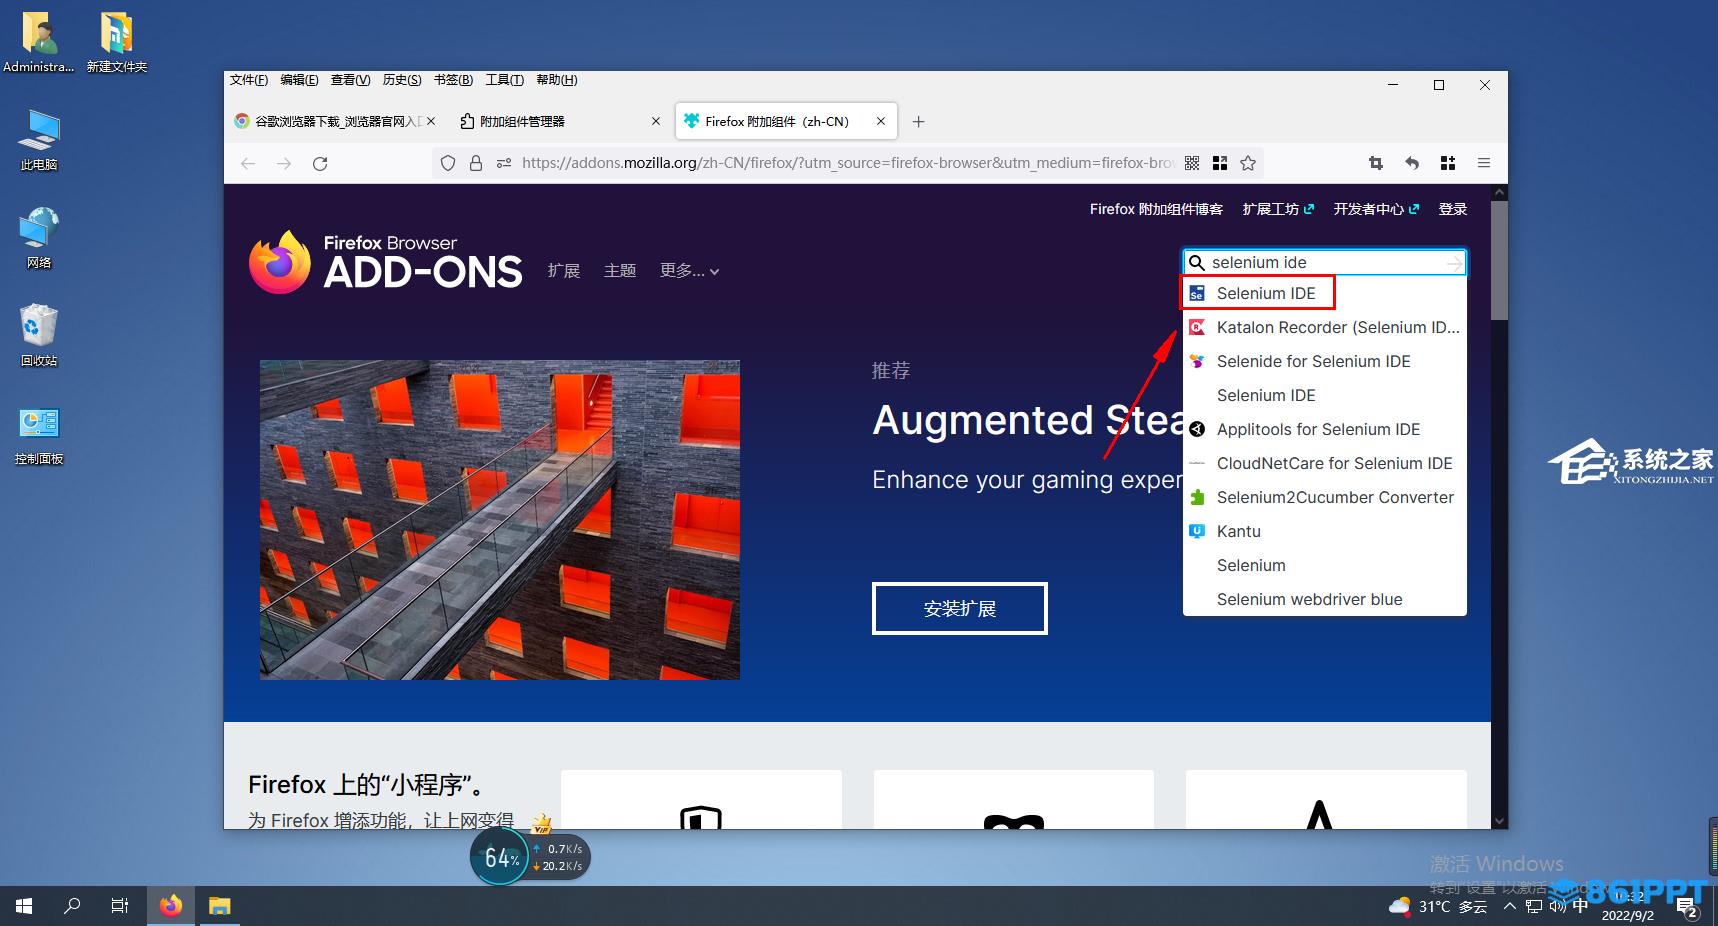Viewport: 1718px width, 926px height.
Task: Select Applitools for Selenium IDE suggestion
Action: [1325, 429]
